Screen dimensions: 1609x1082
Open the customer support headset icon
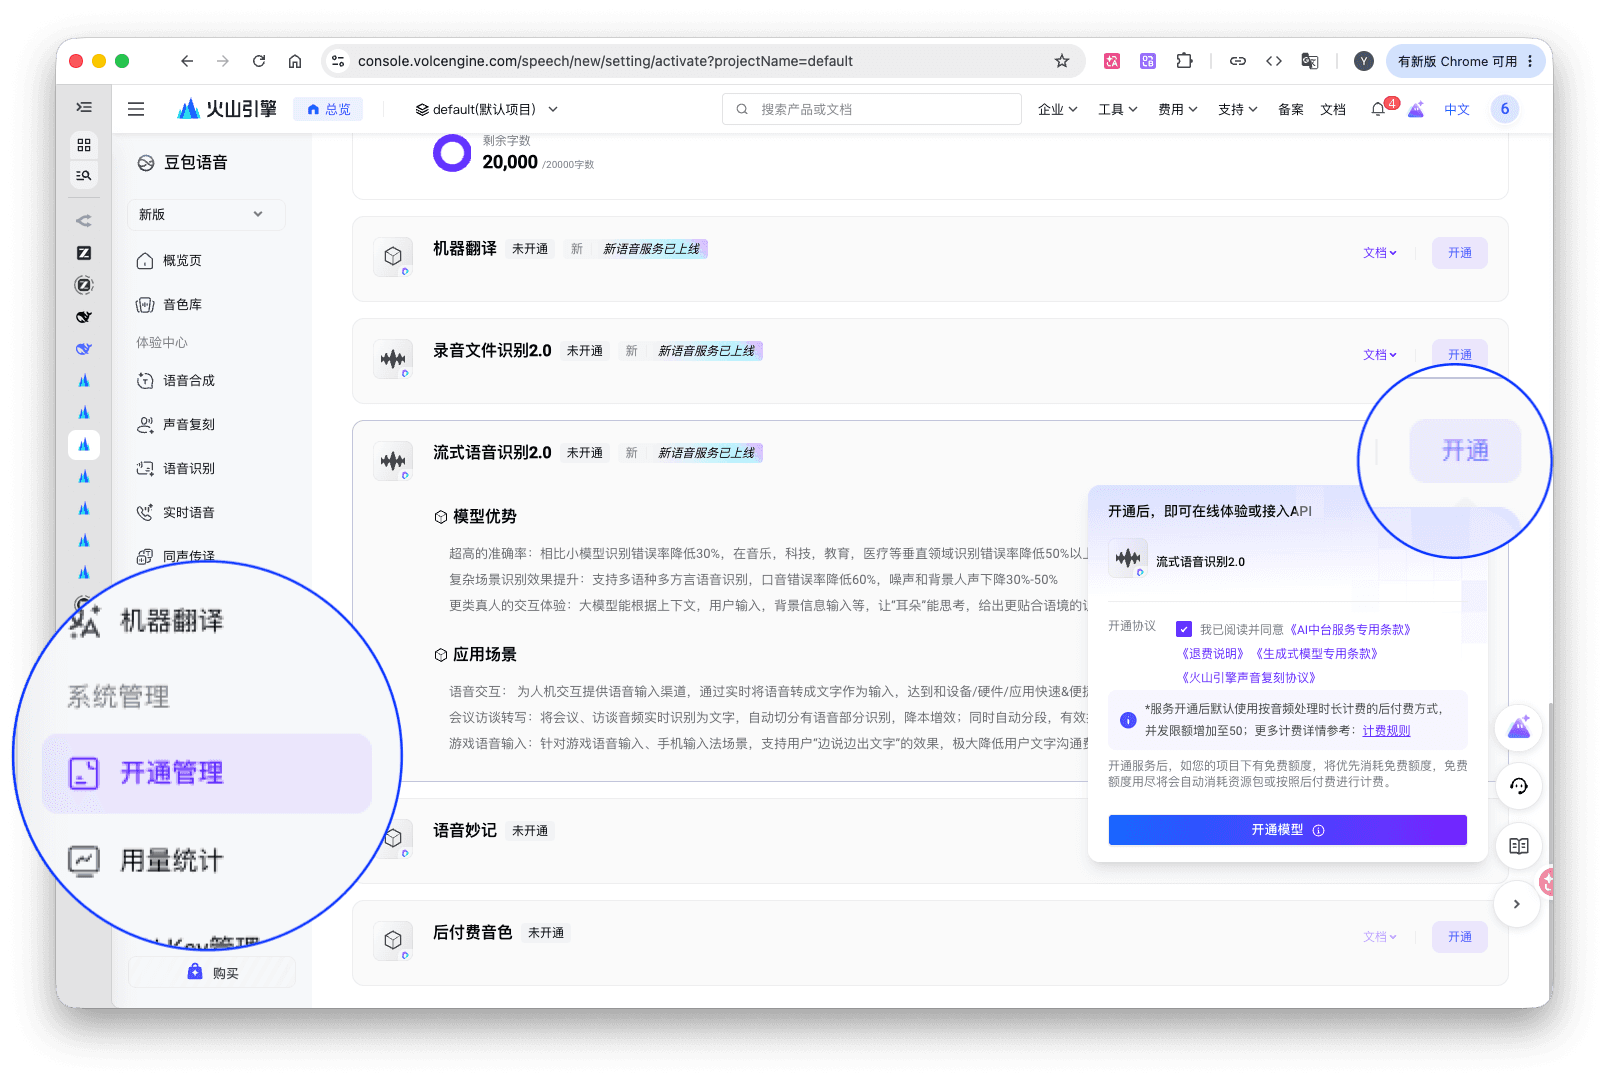pyautogui.click(x=1518, y=786)
